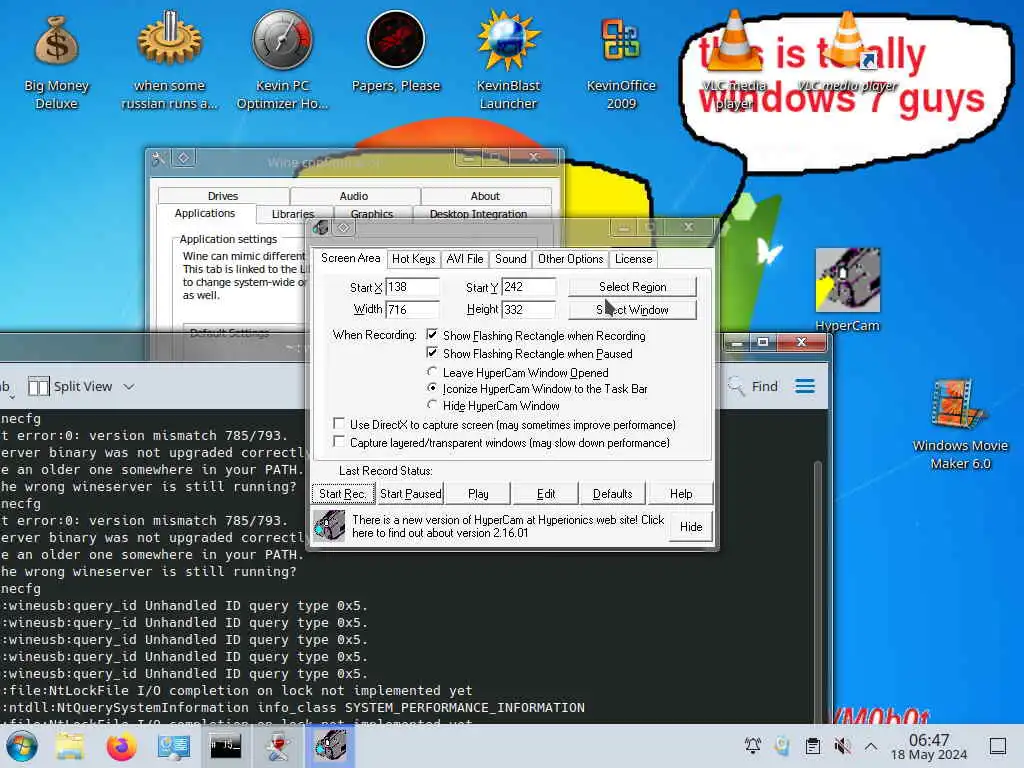This screenshot has width=1024, height=768.
Task: Select Hide HyperCam Window option
Action: [x=432, y=404]
